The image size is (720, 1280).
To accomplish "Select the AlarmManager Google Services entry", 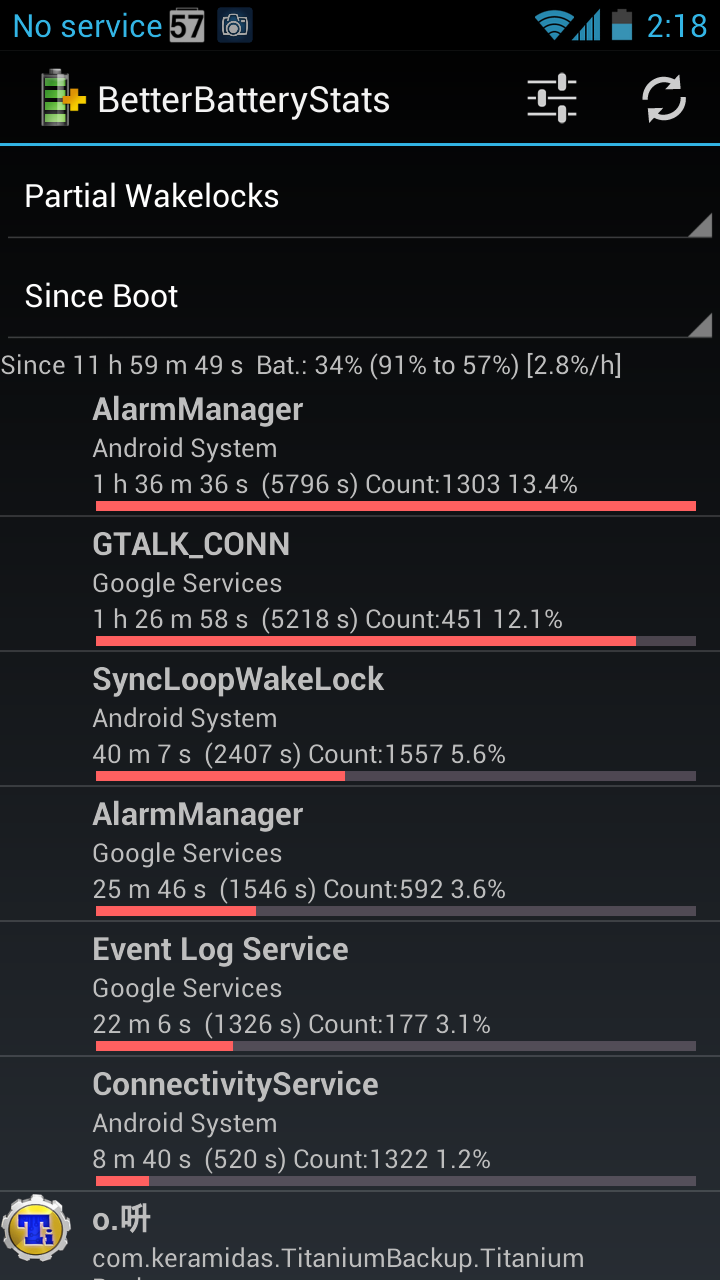I will [360, 854].
